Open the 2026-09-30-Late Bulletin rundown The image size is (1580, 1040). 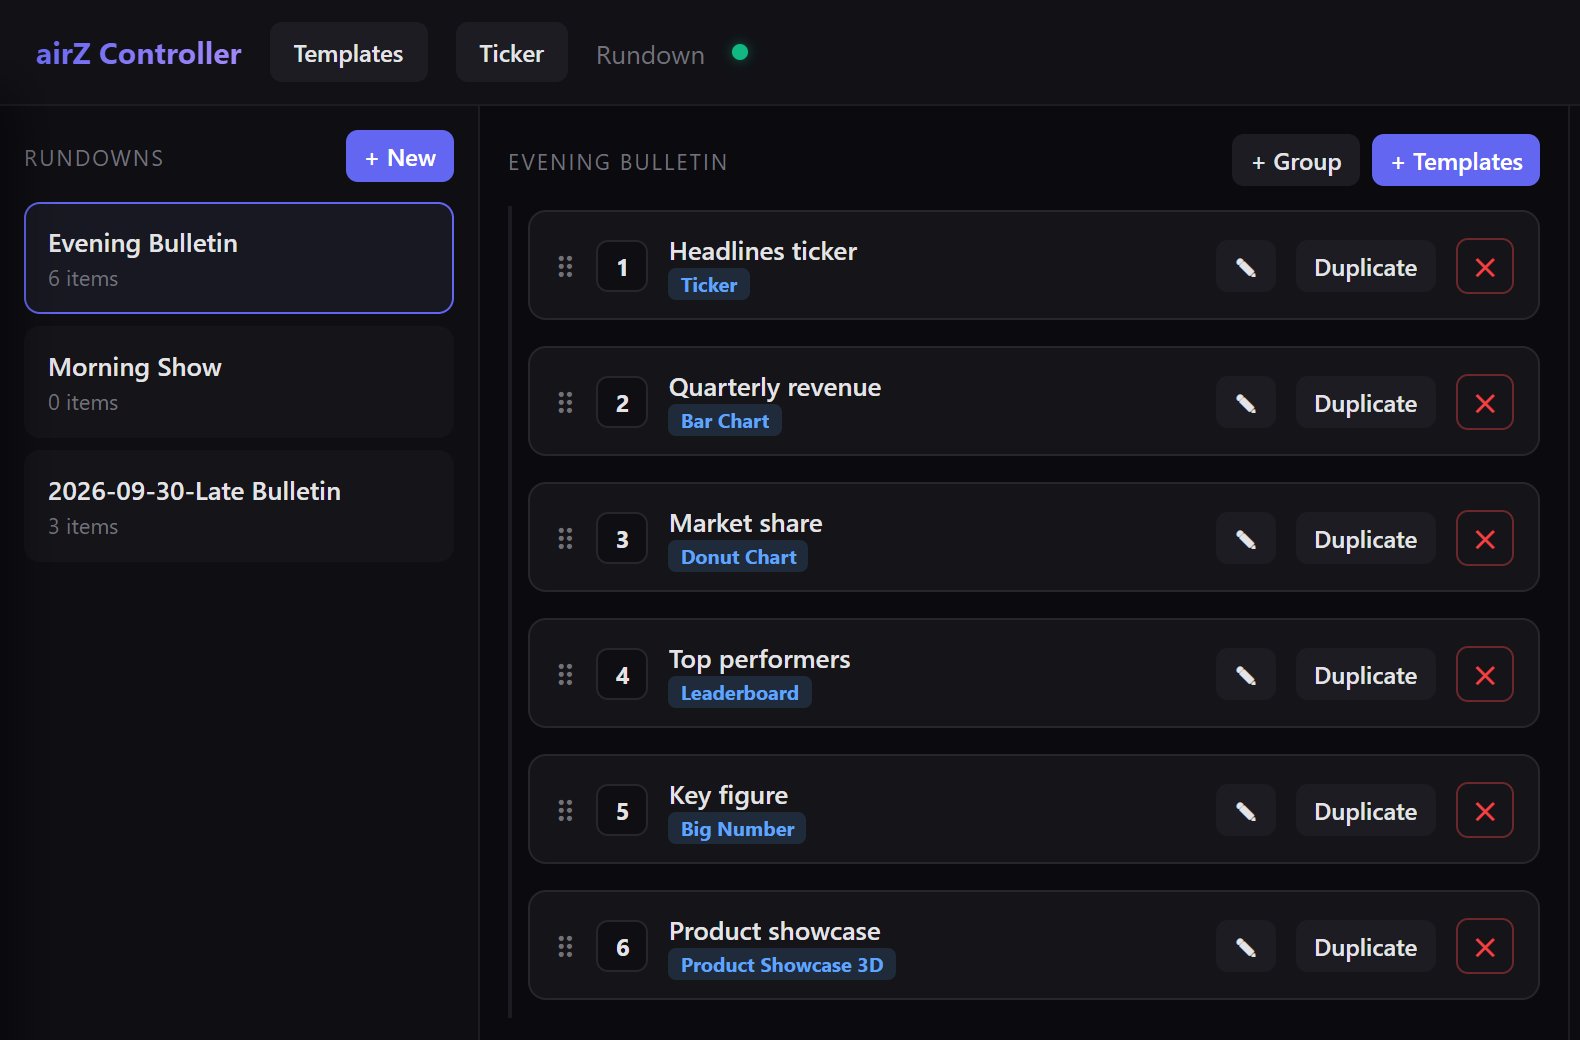tap(239, 506)
